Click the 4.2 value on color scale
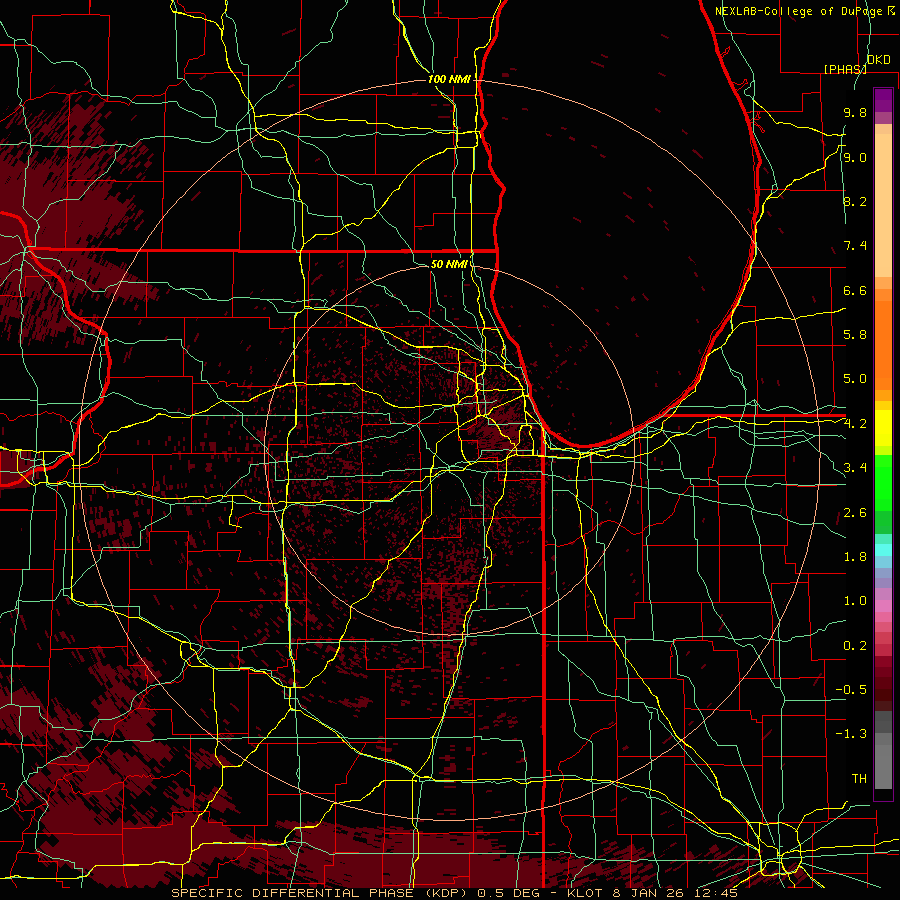Viewport: 900px width, 900px height. 855,424
